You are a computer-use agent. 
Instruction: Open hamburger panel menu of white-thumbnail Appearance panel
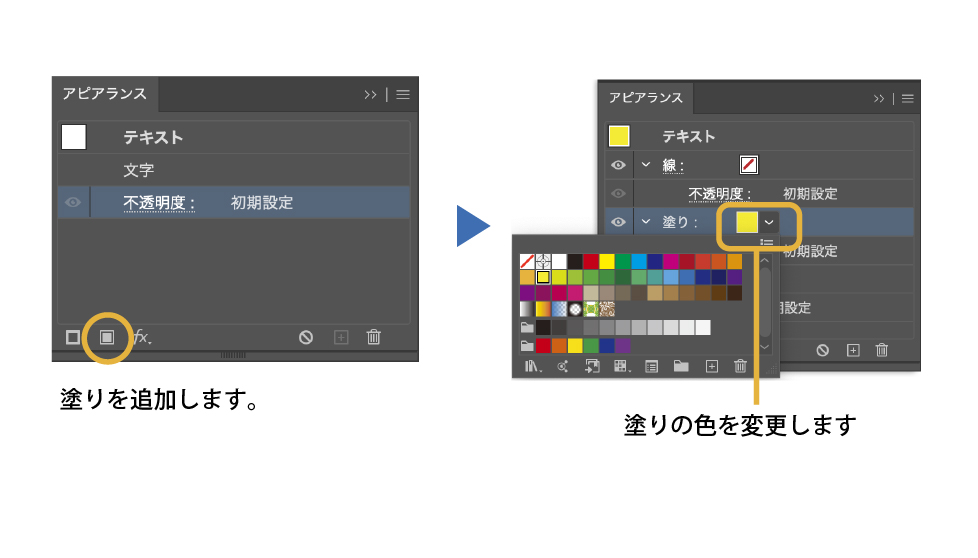pos(403,94)
